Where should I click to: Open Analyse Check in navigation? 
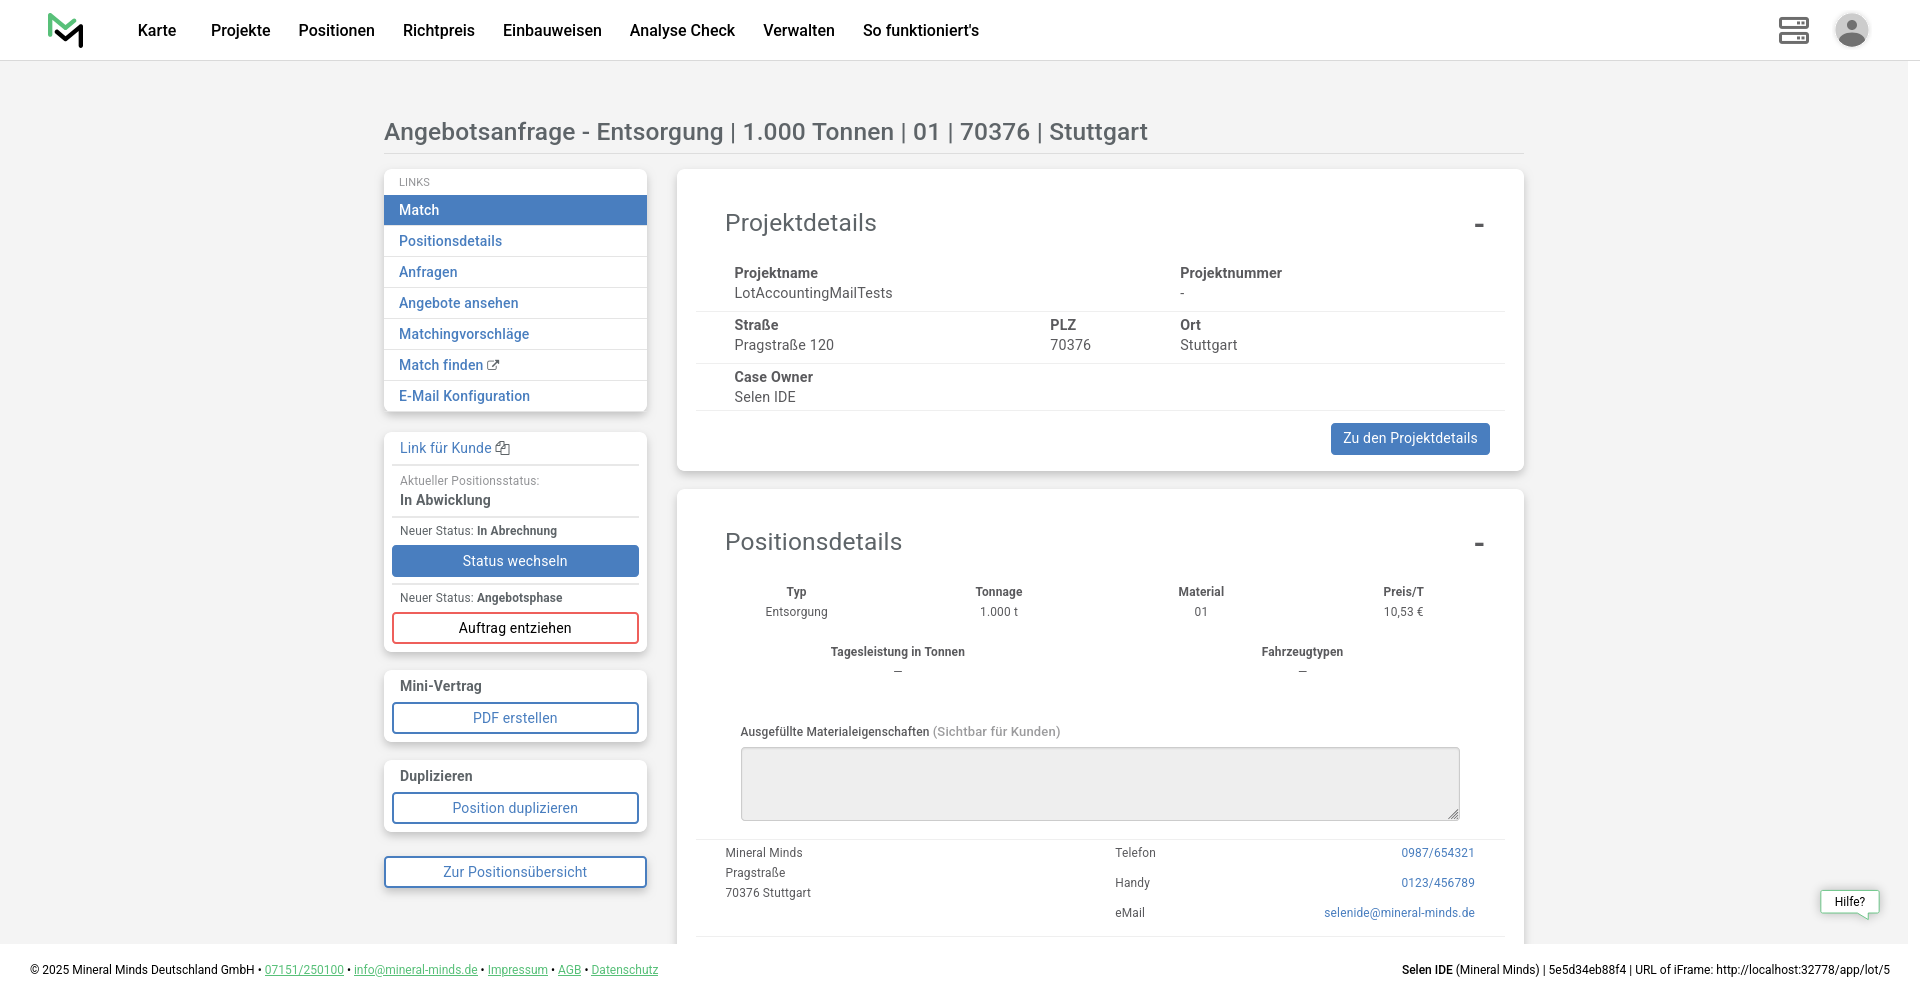point(682,30)
